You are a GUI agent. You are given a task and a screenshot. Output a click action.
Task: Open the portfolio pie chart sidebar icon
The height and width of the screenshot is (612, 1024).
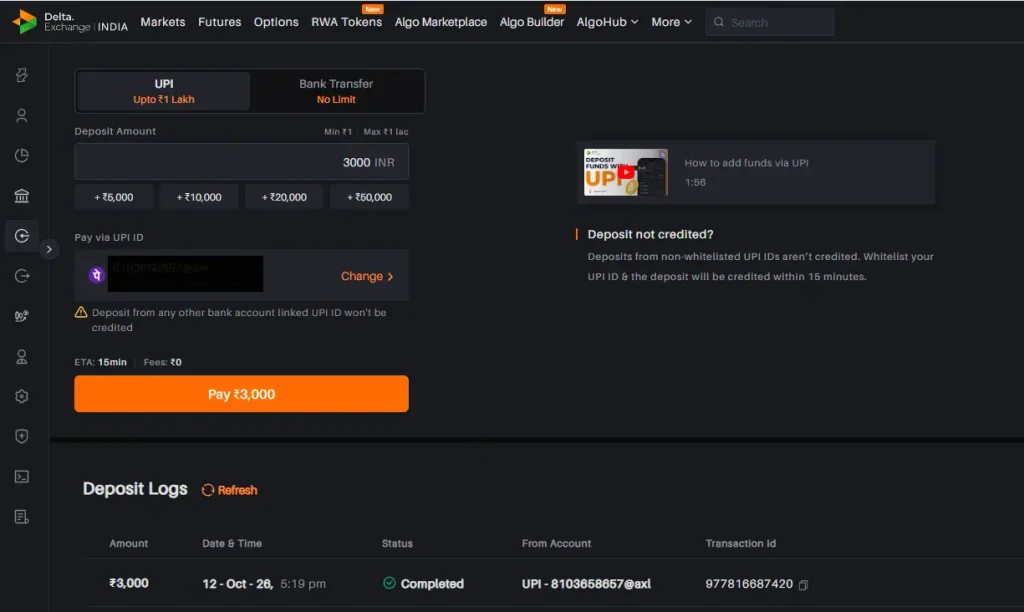pyautogui.click(x=22, y=155)
